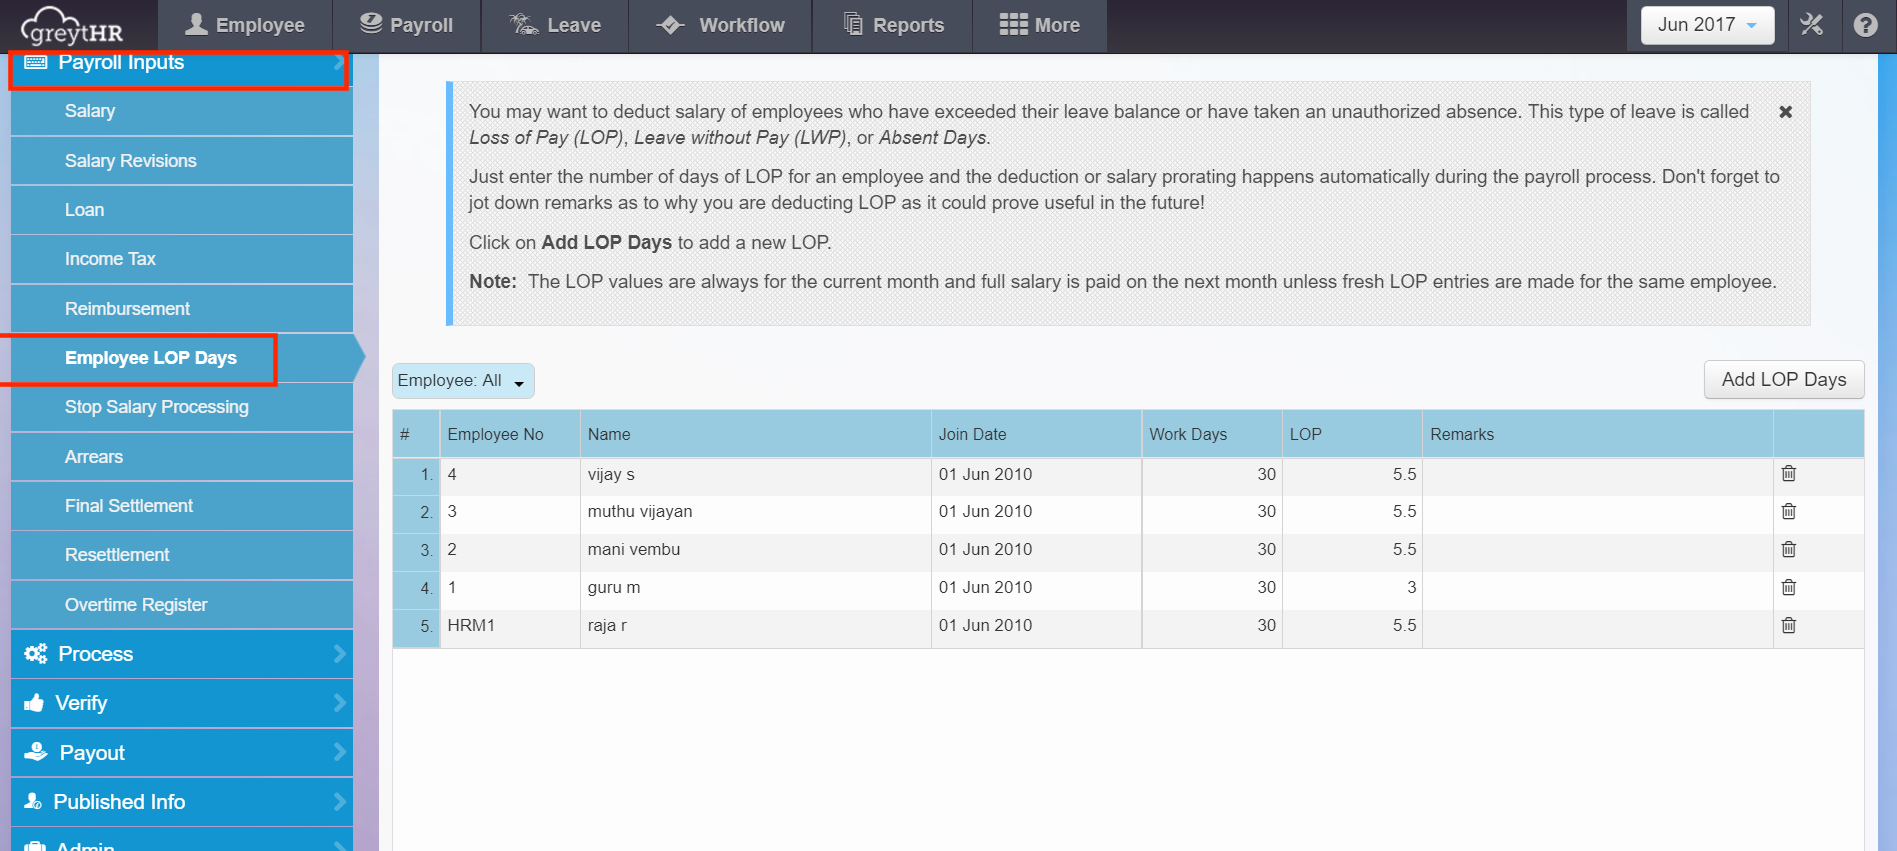Screen dimensions: 1897x851
Task: Delete the LOP entry for guru m
Action: [1789, 587]
